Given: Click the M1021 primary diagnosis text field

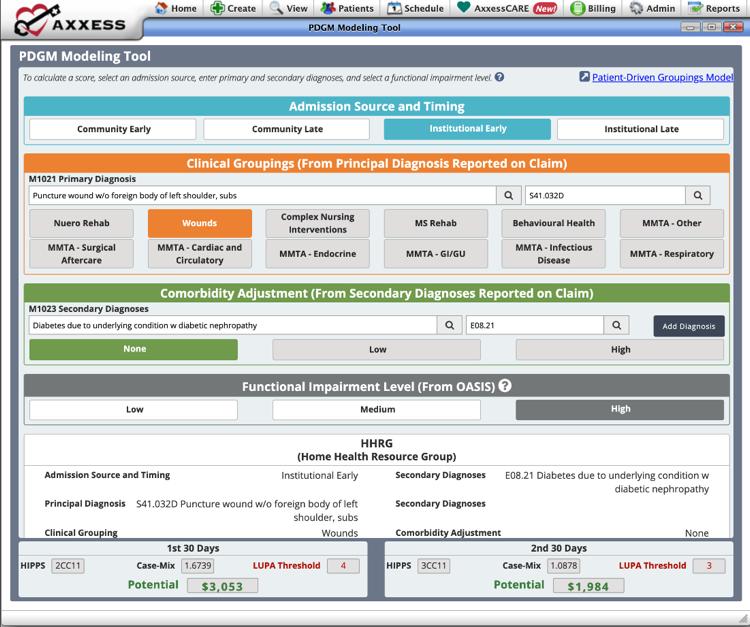Looking at the screenshot, I should coord(262,196).
